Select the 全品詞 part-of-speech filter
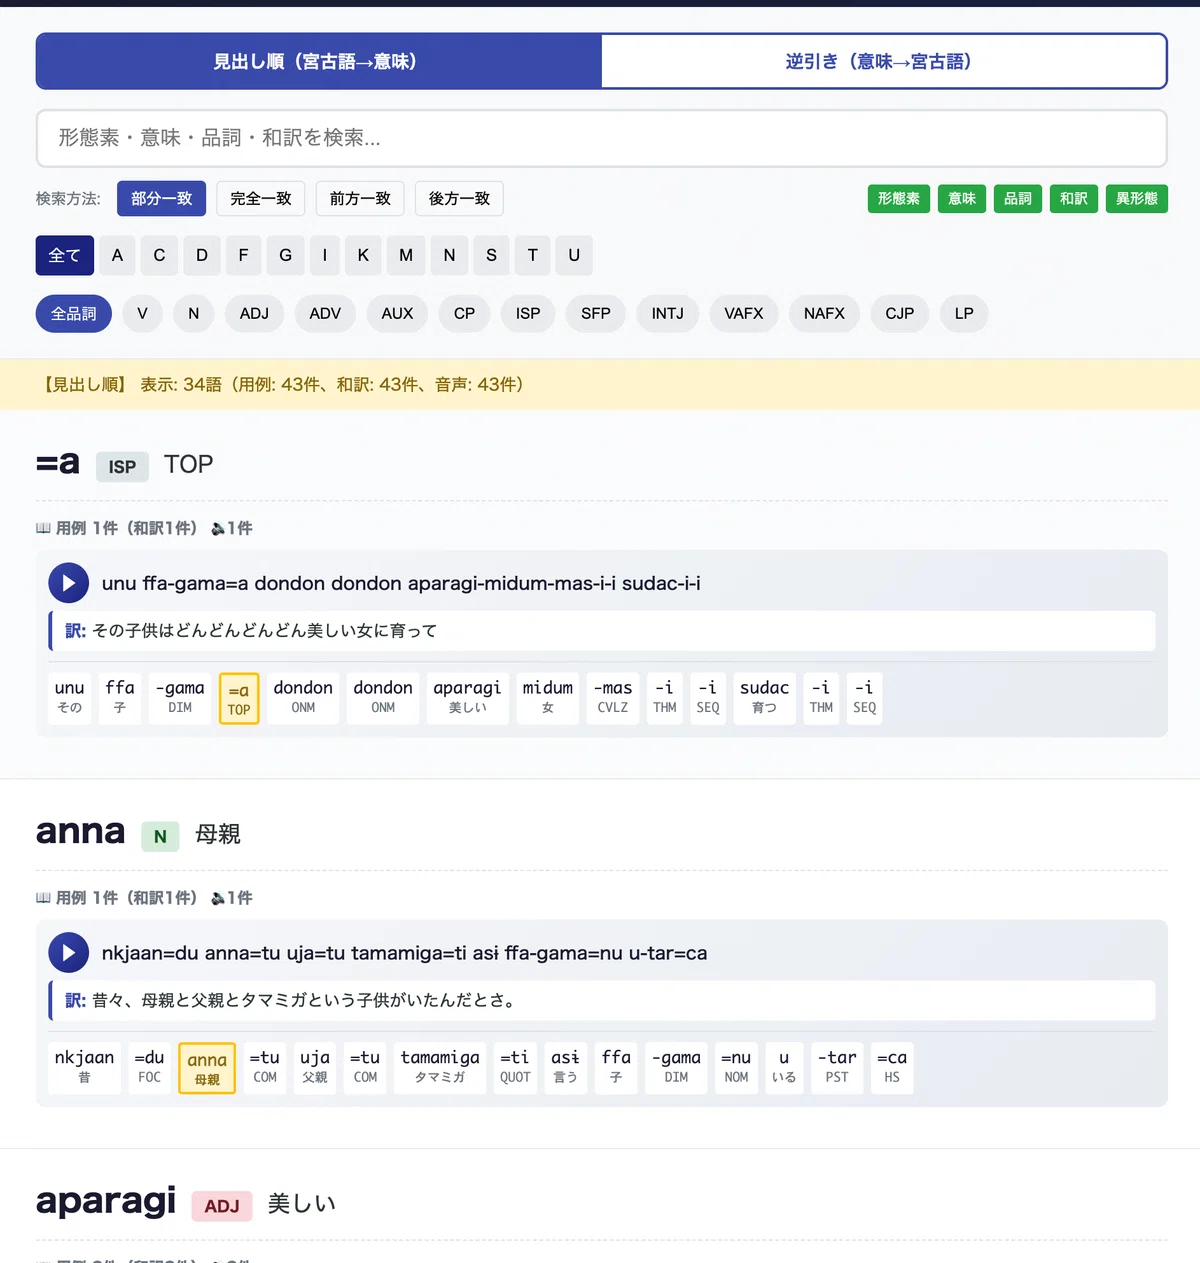Image resolution: width=1200 pixels, height=1263 pixels. pyautogui.click(x=74, y=313)
